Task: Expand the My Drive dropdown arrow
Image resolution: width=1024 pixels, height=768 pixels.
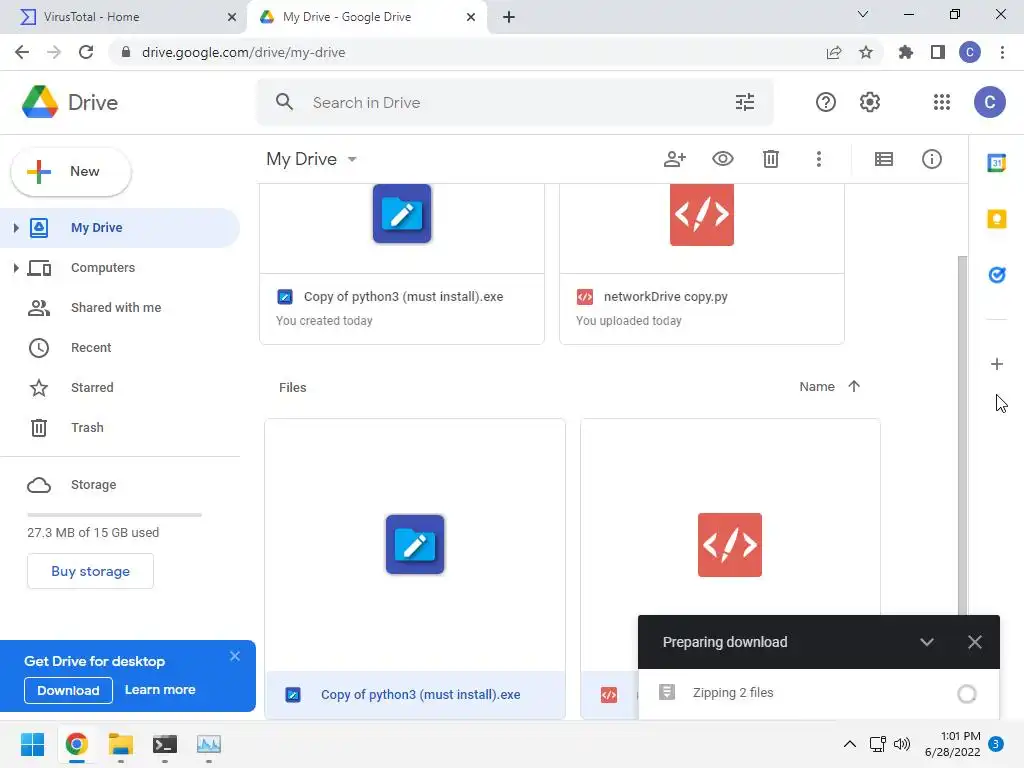Action: pyautogui.click(x=352, y=159)
